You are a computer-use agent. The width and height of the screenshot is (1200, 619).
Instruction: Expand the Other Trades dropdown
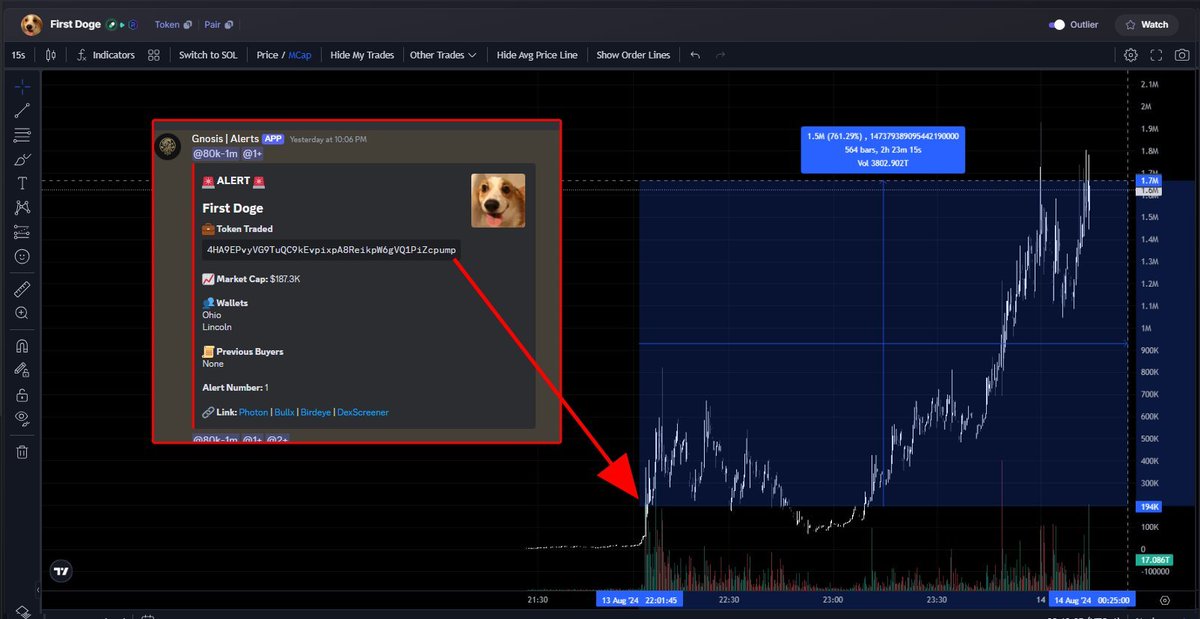(442, 55)
